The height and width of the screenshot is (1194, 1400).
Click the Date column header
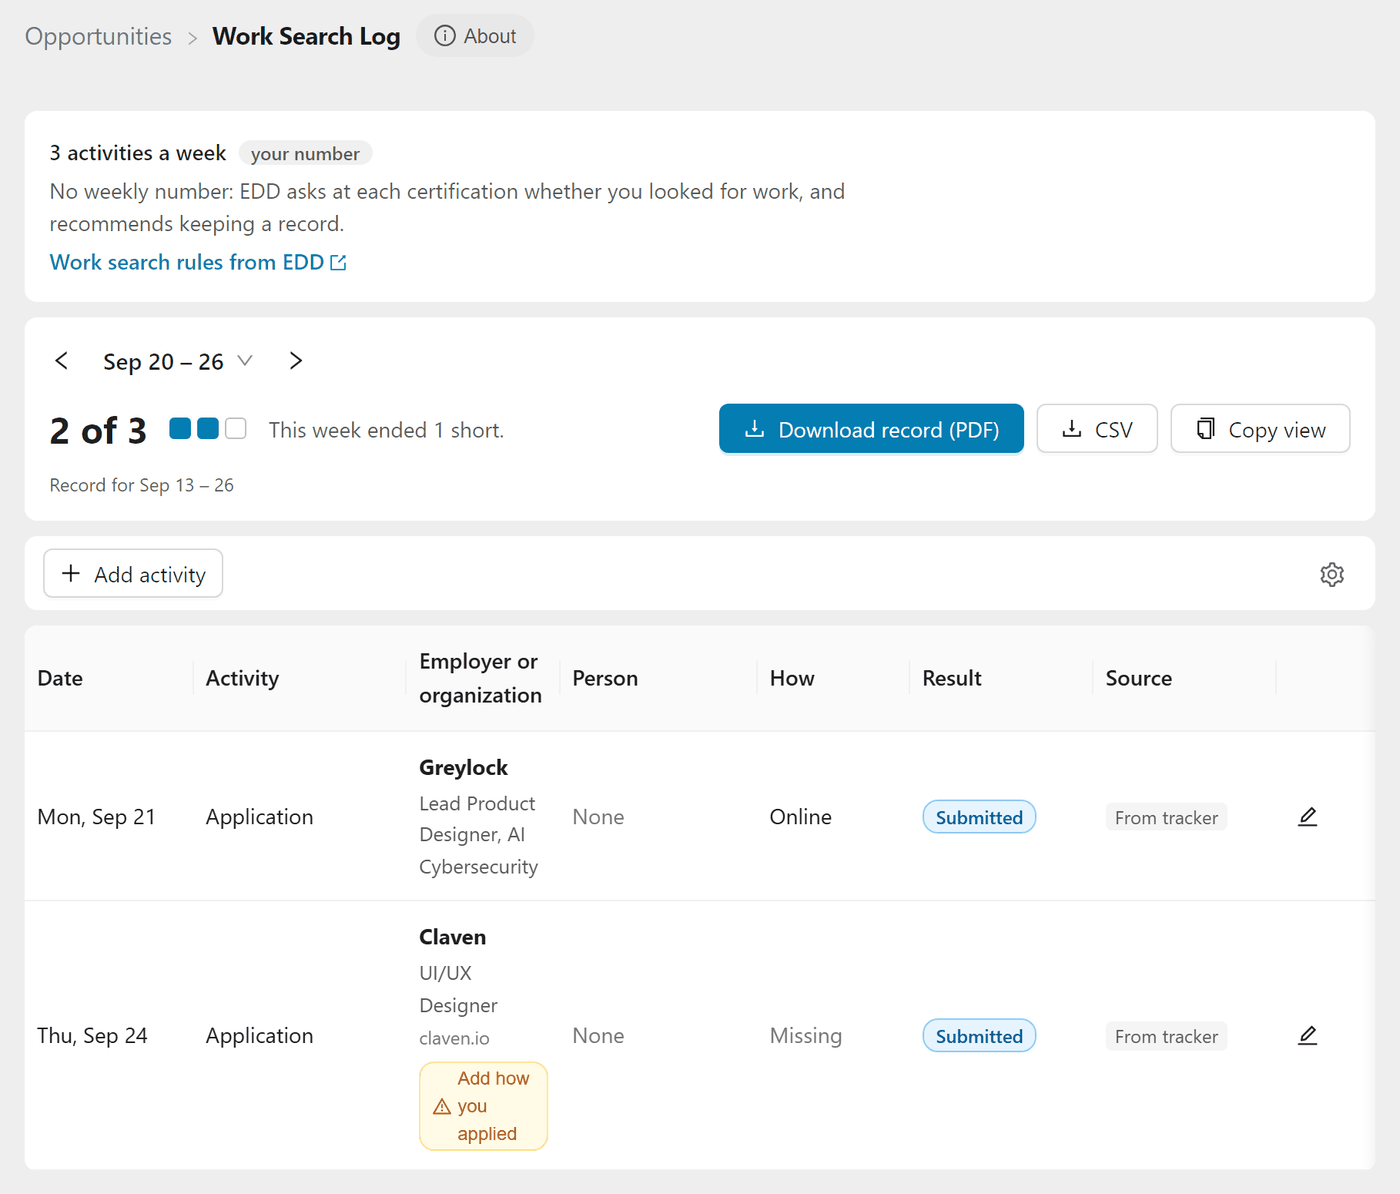(60, 678)
